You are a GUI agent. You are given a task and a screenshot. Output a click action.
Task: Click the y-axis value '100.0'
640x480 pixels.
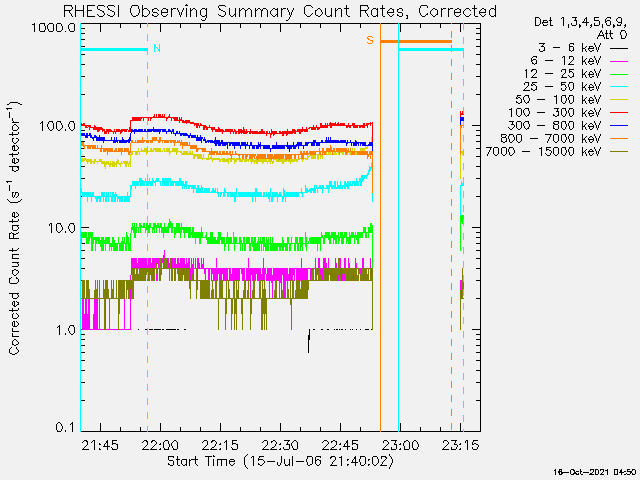pos(57,126)
